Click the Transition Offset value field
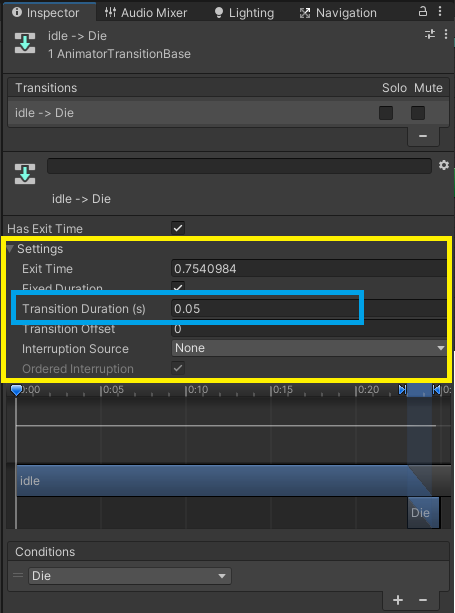 [x=309, y=329]
